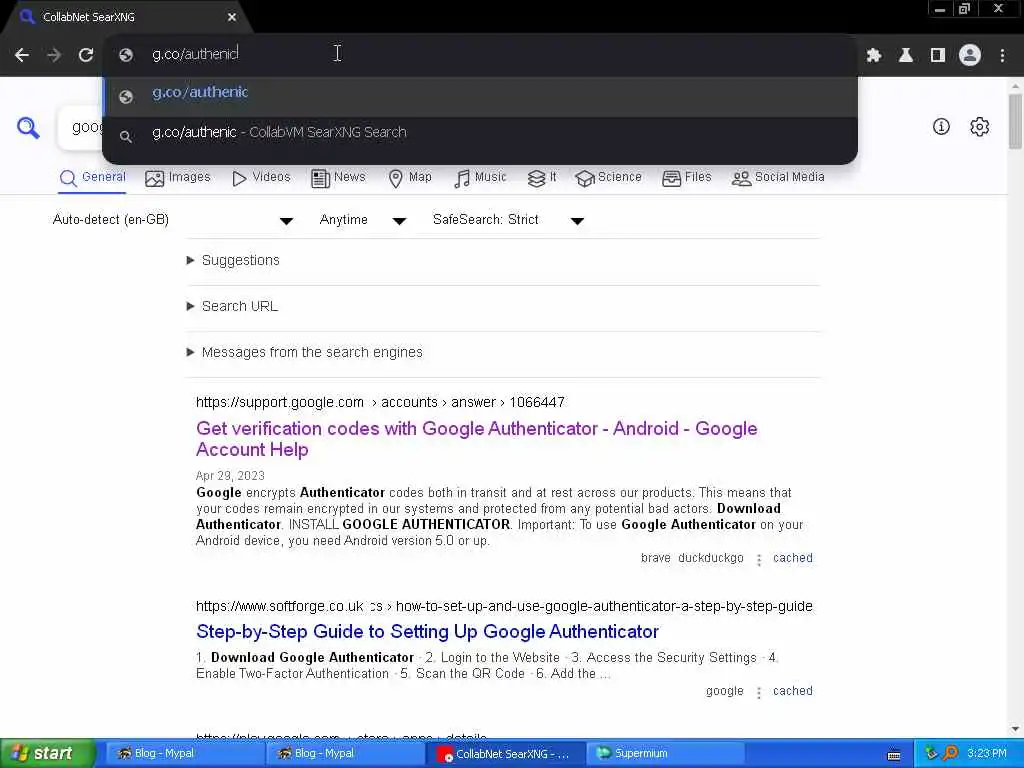Open the browser three-dot menu
The height and width of the screenshot is (768, 1024).
pos(1002,56)
